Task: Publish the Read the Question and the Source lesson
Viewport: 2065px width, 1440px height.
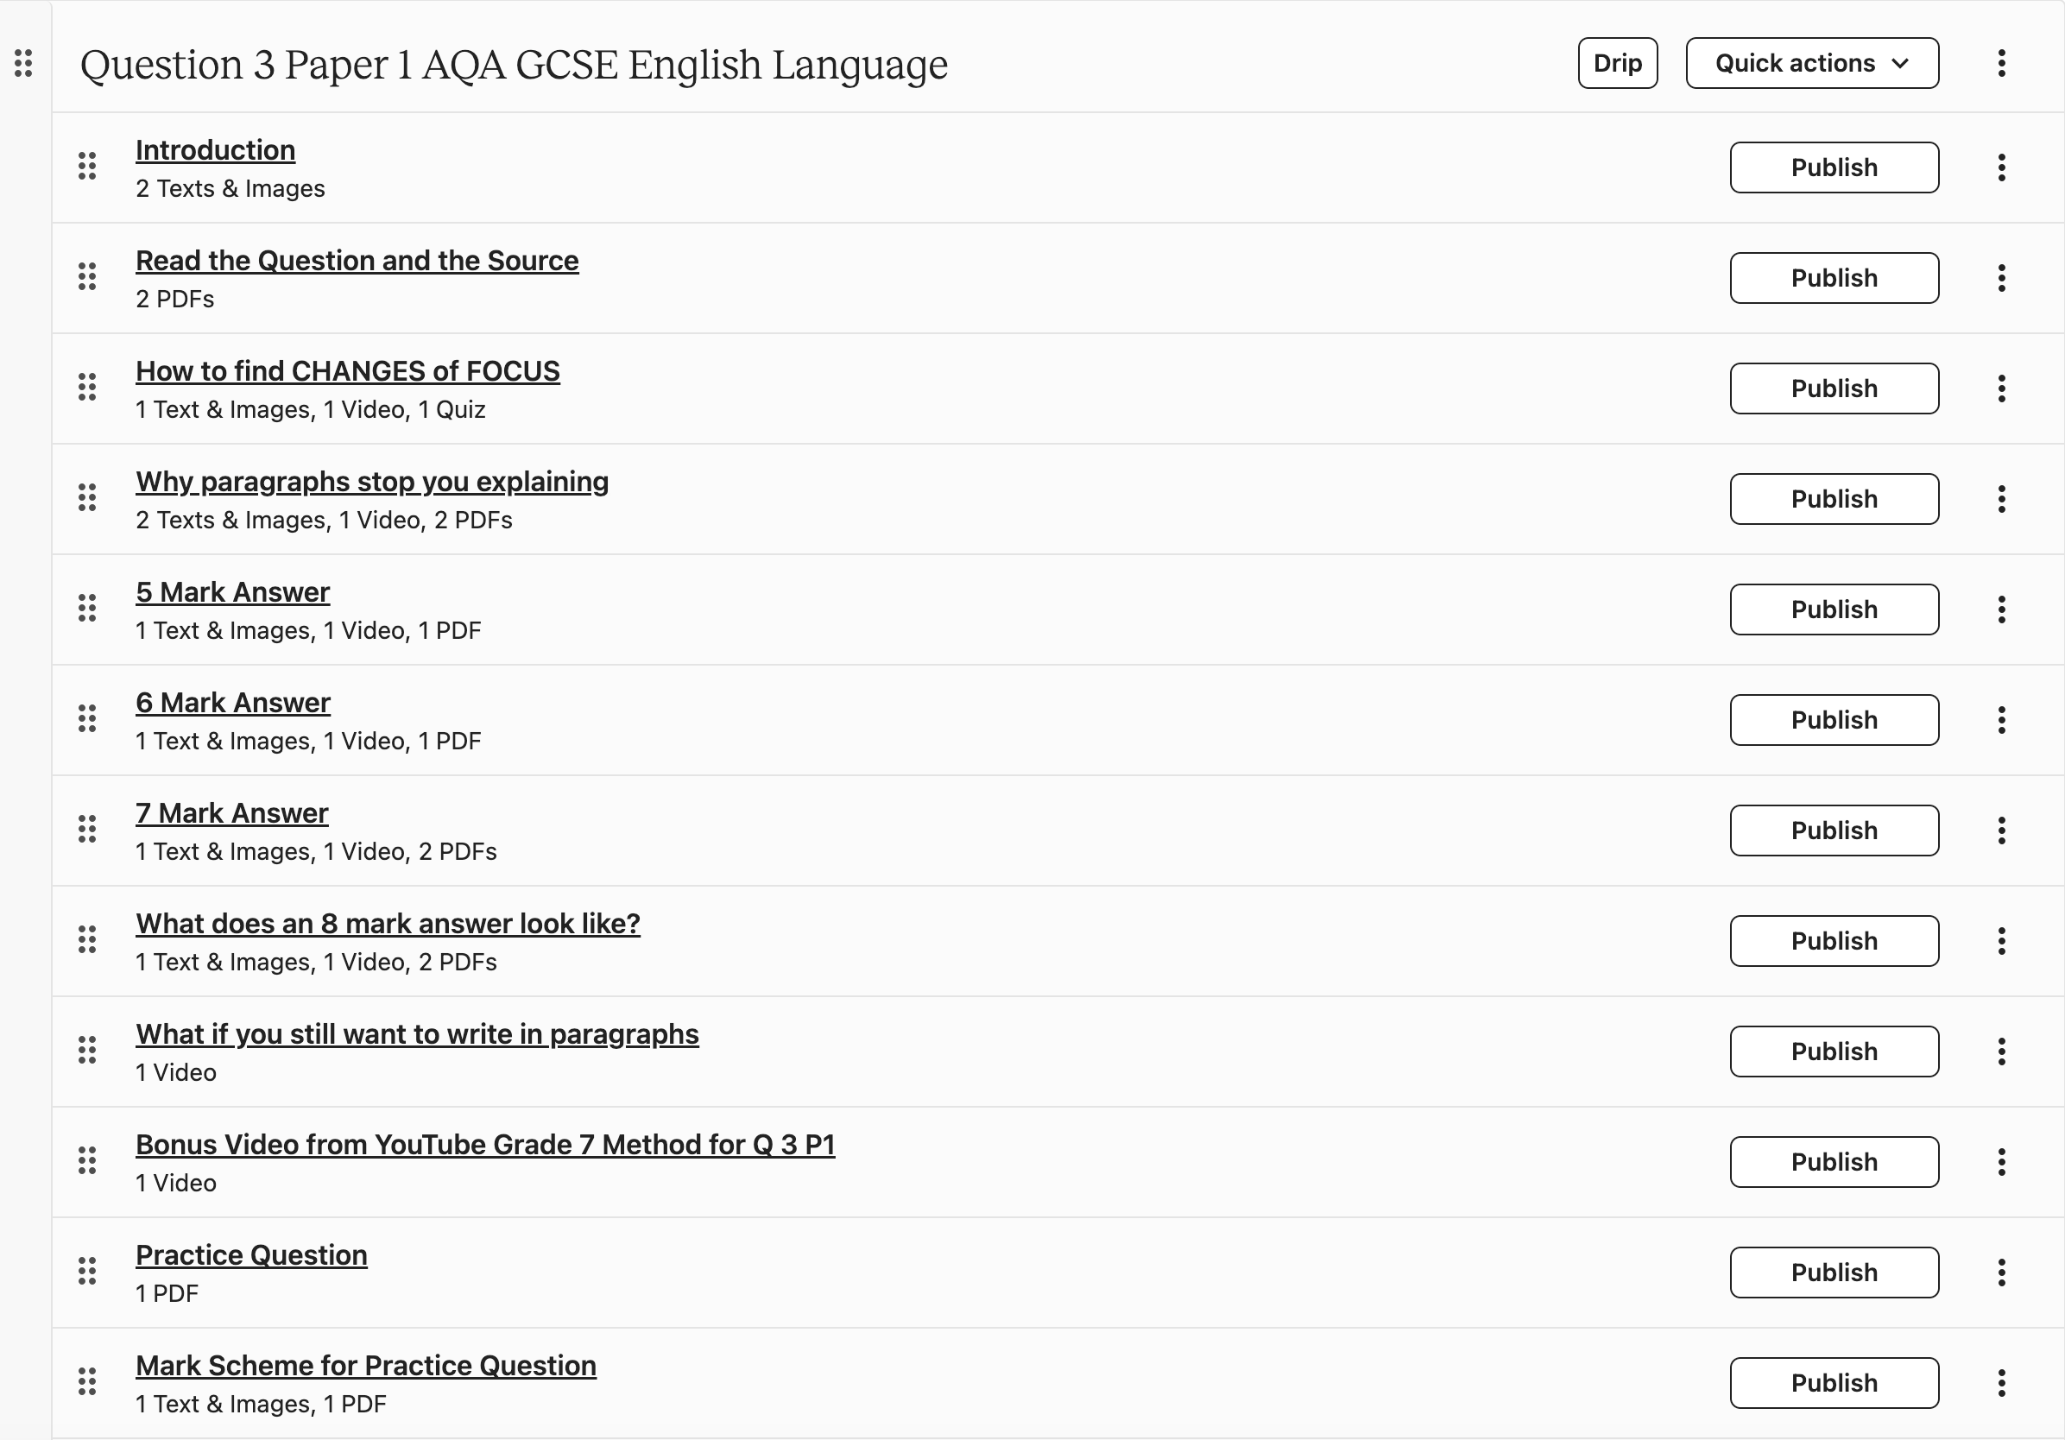Action: [x=1833, y=278]
